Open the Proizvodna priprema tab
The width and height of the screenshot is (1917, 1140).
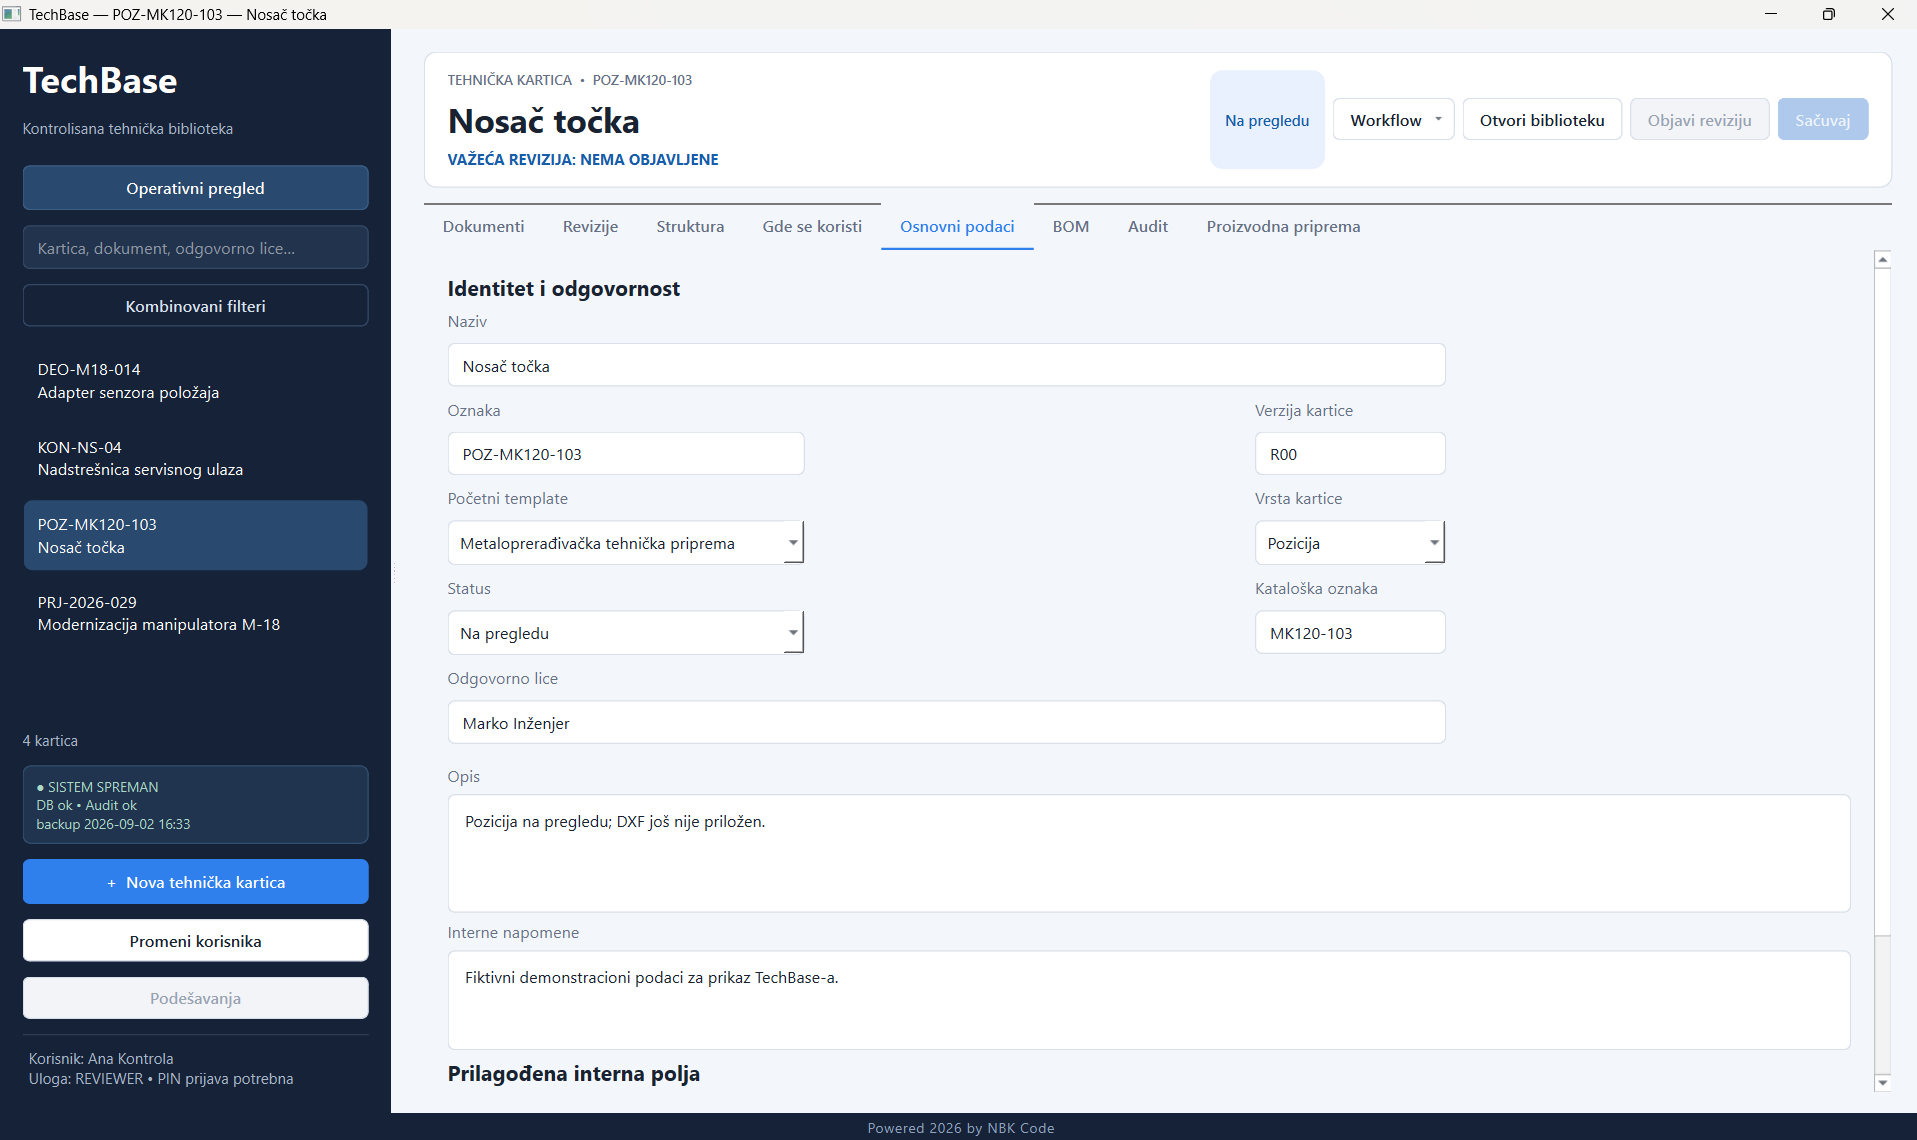[x=1283, y=227]
